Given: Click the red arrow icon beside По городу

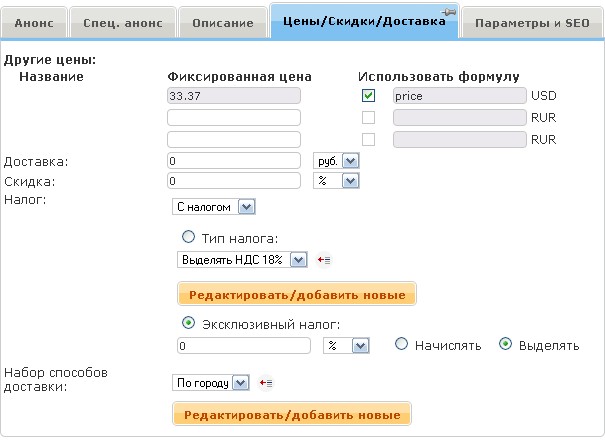Looking at the screenshot, I should 266,382.
